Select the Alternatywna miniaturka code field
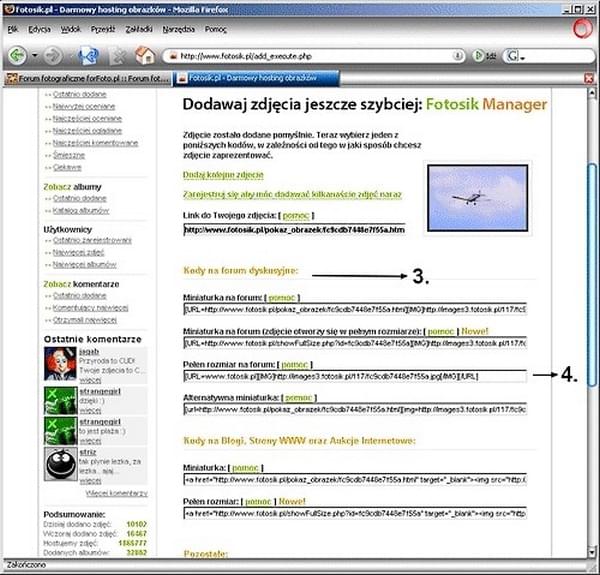 (x=355, y=409)
